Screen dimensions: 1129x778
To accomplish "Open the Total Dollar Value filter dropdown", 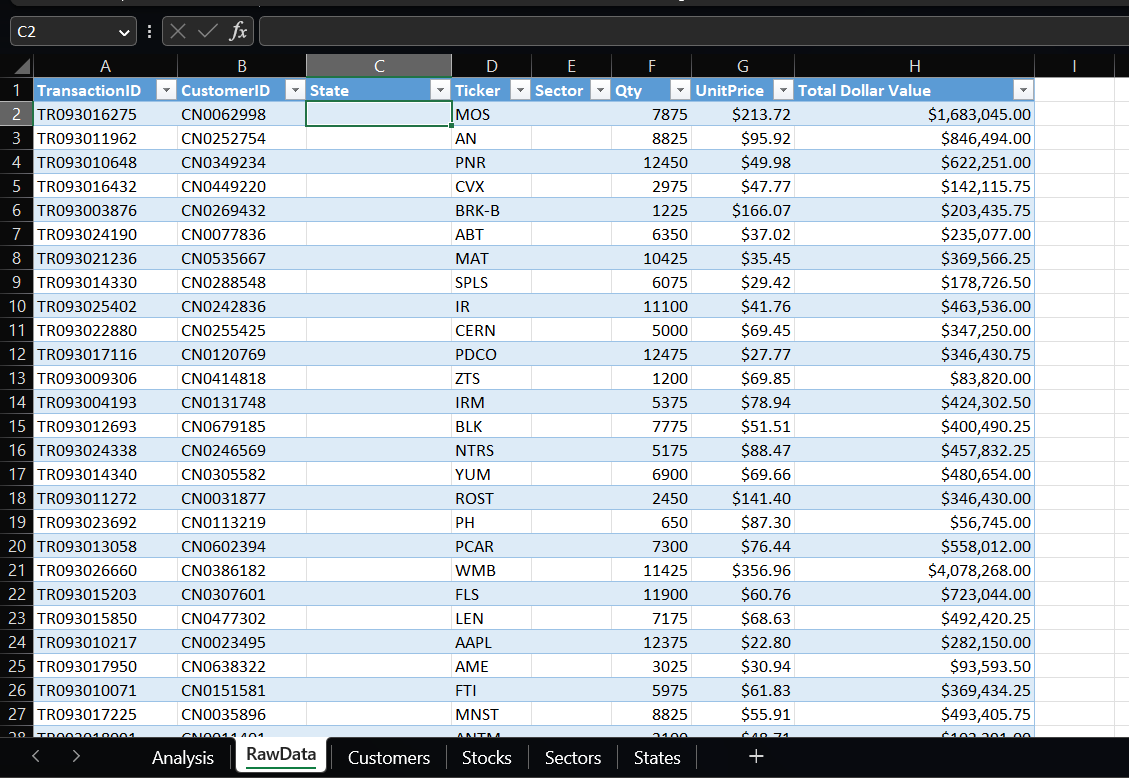I will coord(1022,90).
